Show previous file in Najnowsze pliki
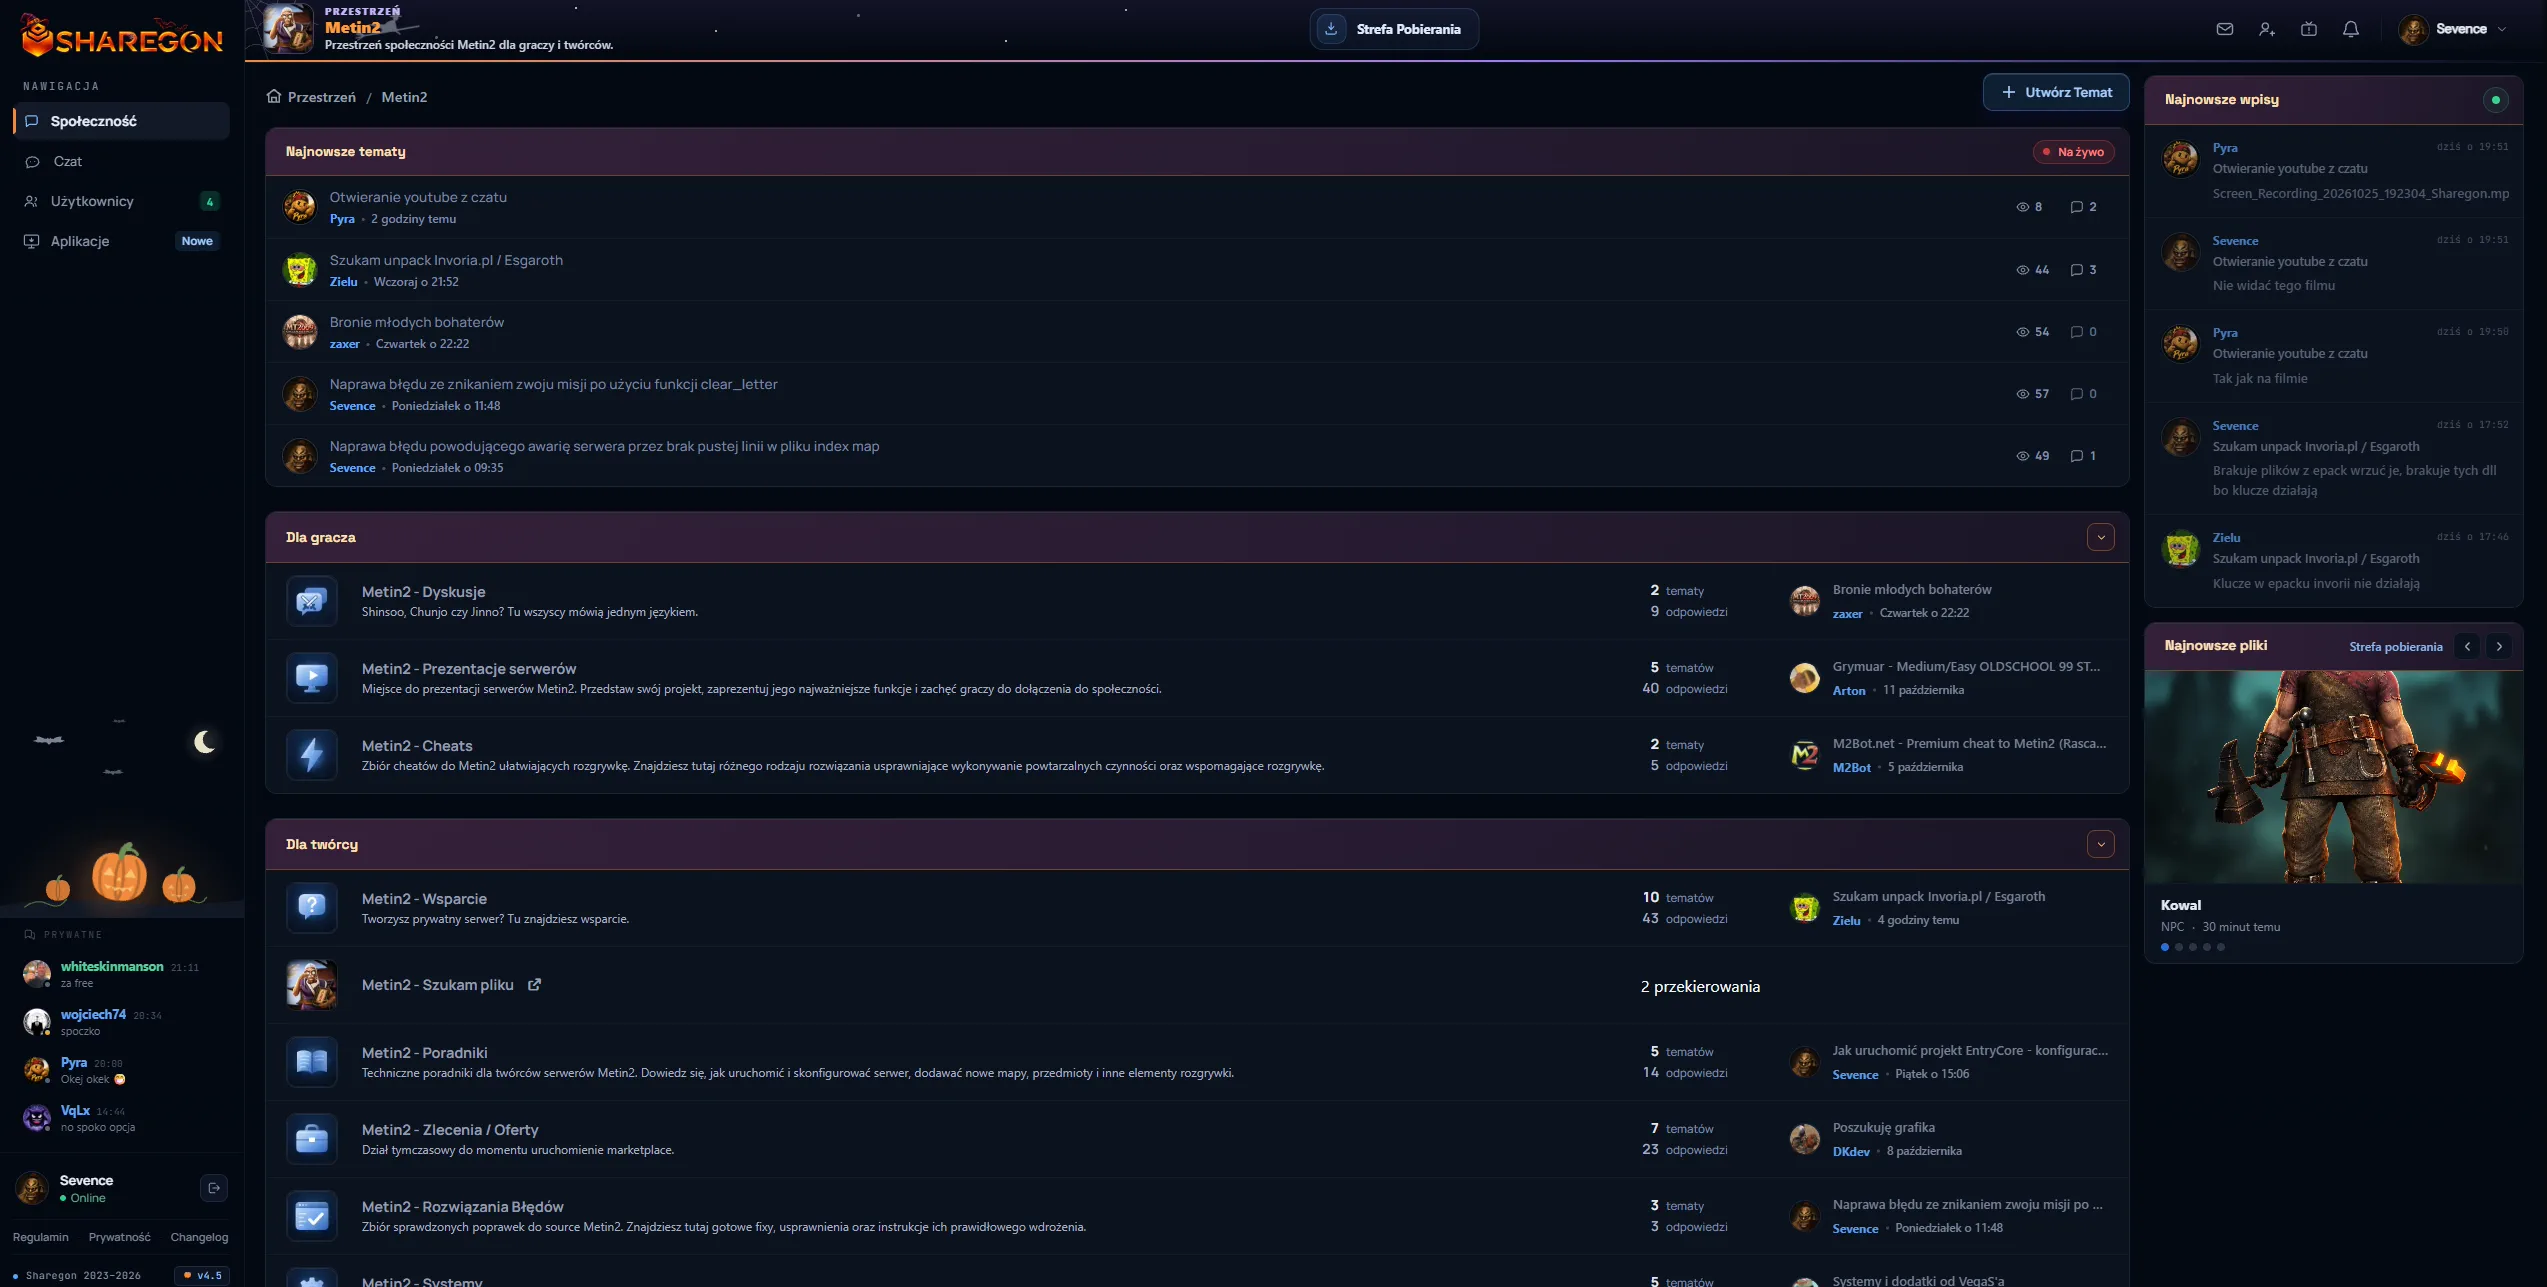The width and height of the screenshot is (2547, 1287). click(2467, 646)
